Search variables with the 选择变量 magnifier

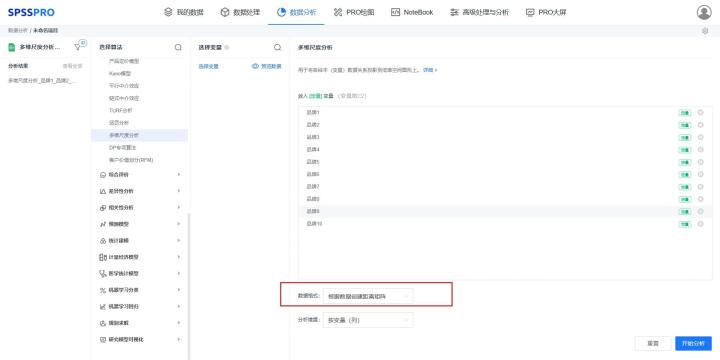pyautogui.click(x=277, y=47)
